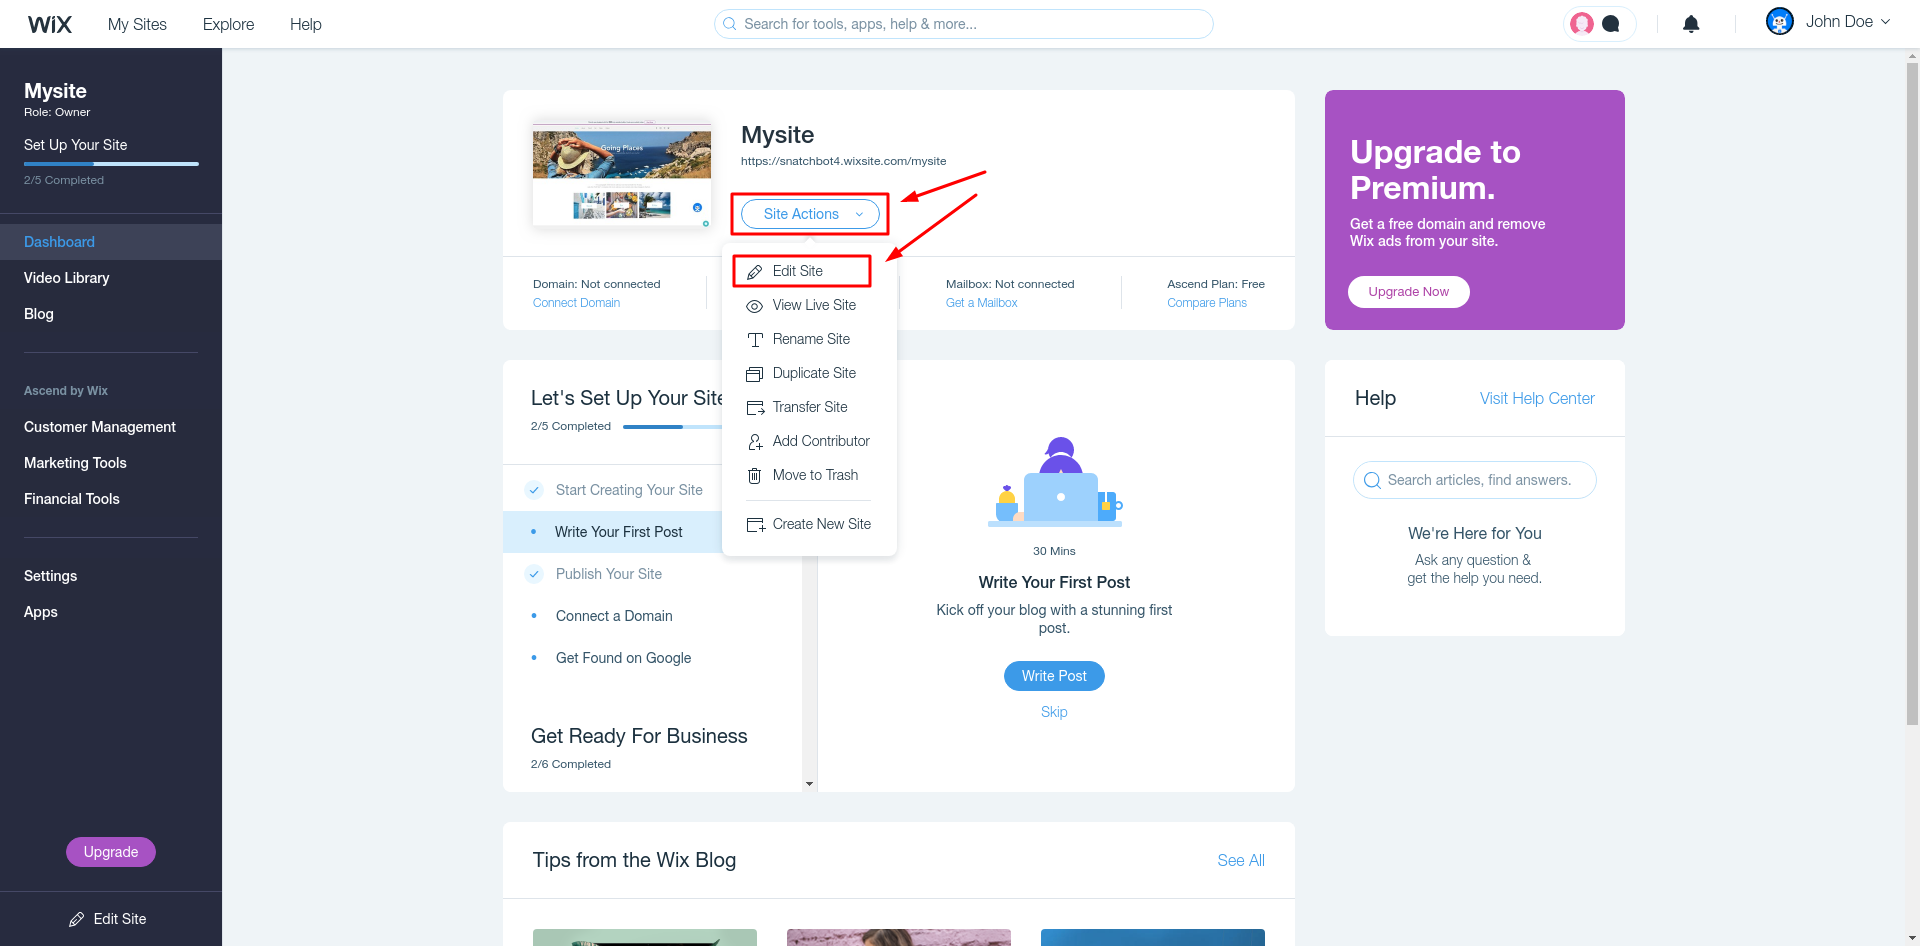
Task: Click the eye icon next to View Live Site
Action: click(x=755, y=306)
